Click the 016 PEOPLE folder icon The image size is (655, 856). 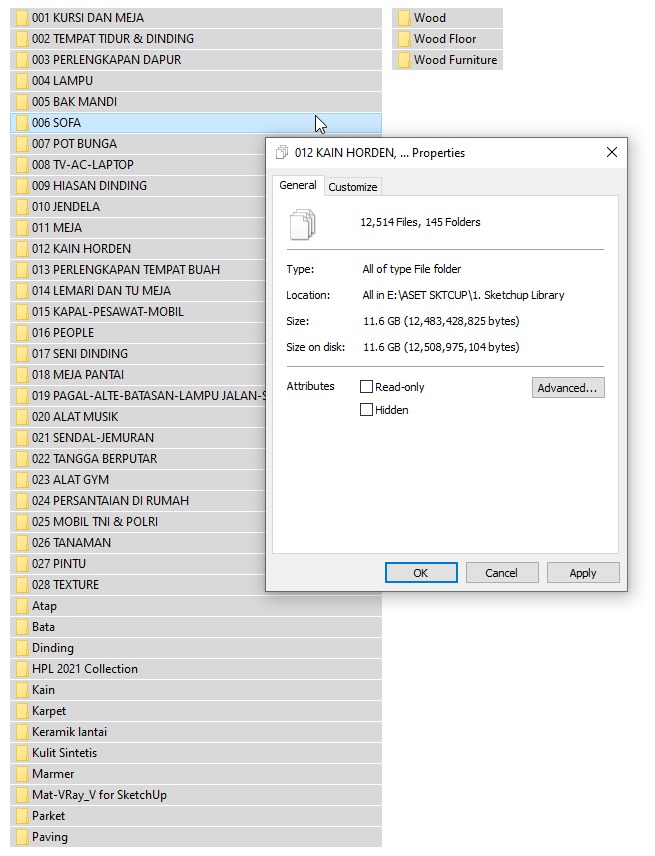coord(22,333)
